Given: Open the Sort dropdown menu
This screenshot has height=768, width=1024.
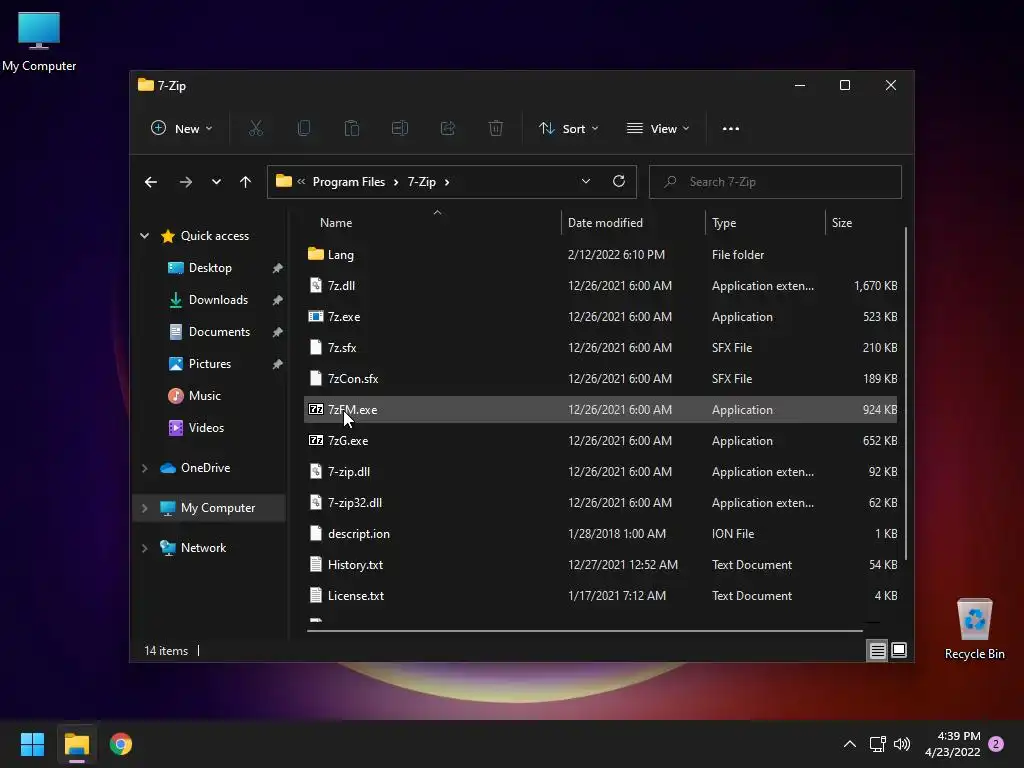Looking at the screenshot, I should [568, 129].
